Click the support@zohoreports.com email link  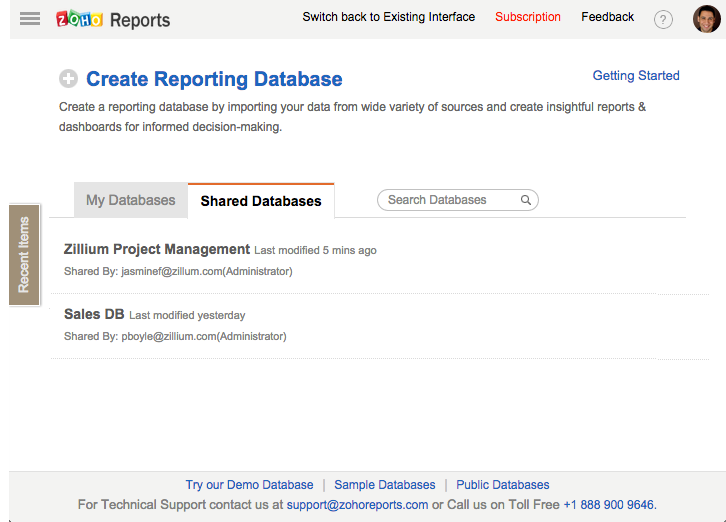coord(357,505)
